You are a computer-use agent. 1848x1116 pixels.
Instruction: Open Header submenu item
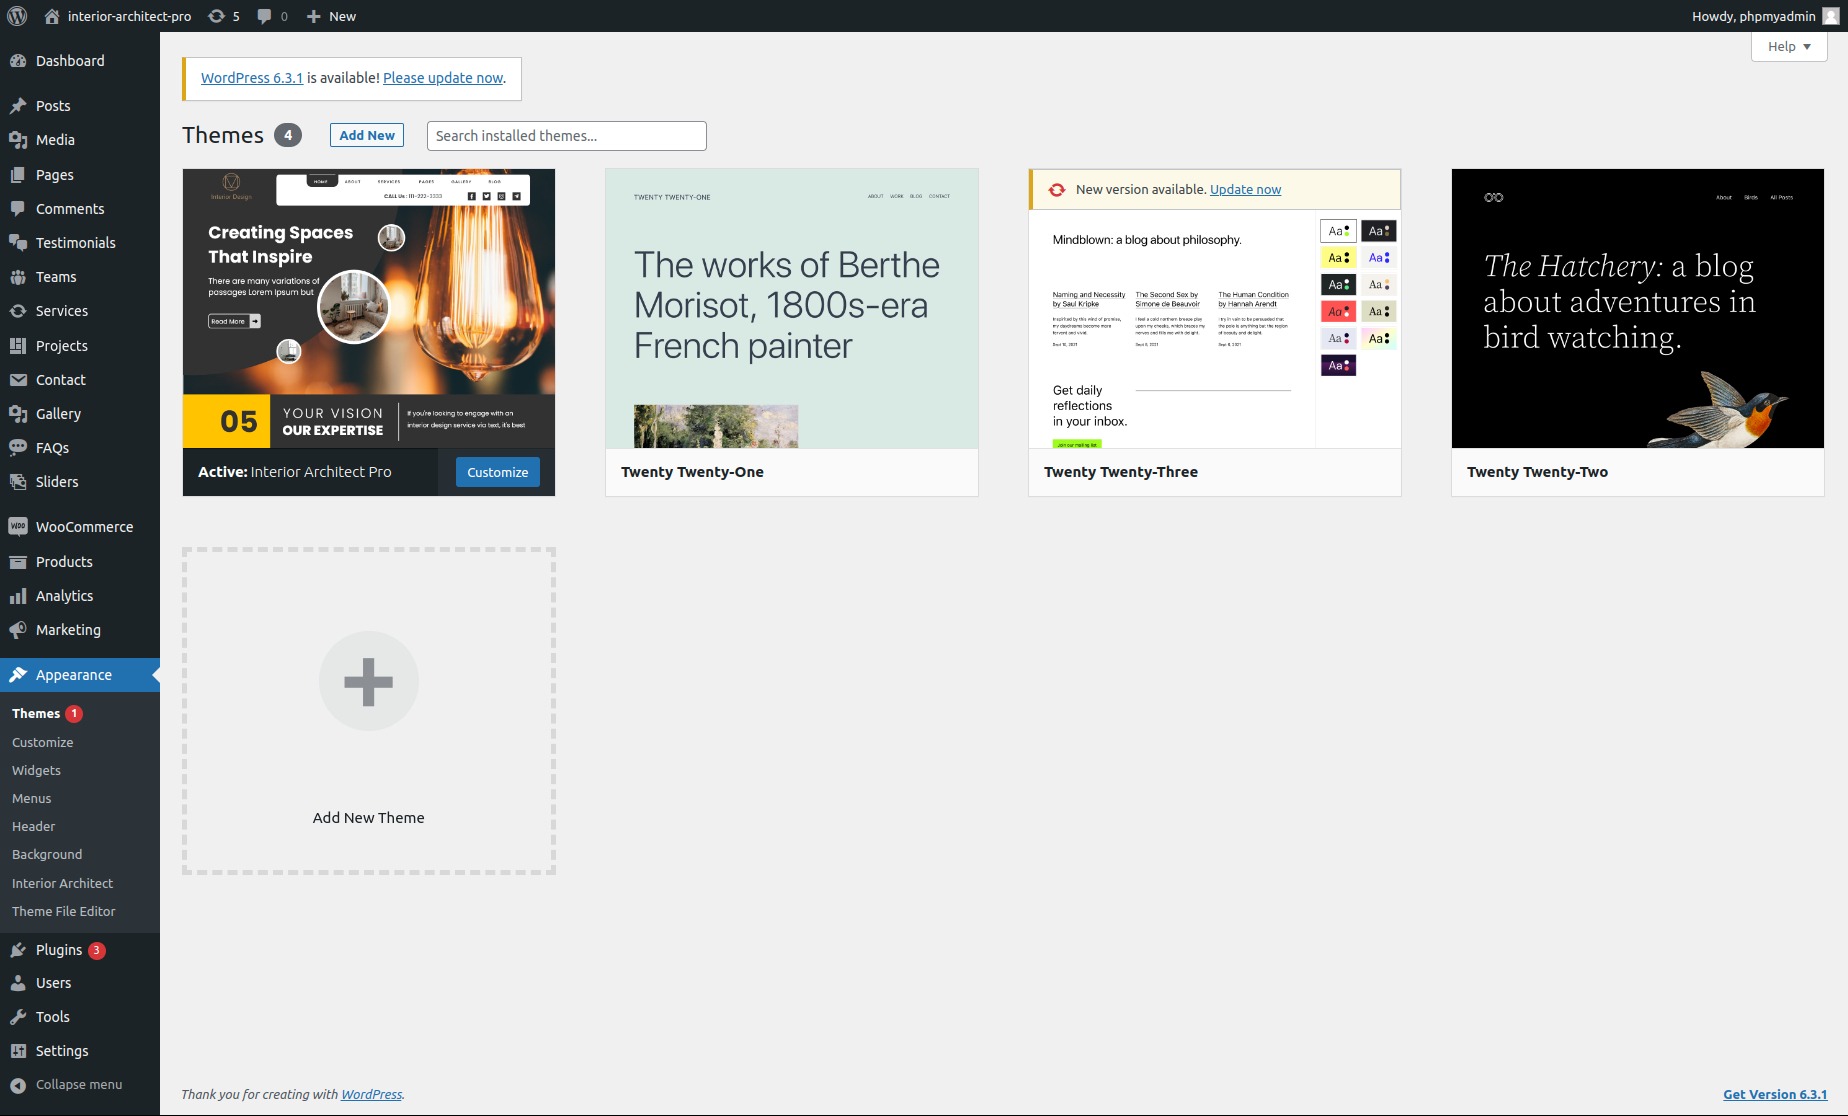[x=33, y=826]
